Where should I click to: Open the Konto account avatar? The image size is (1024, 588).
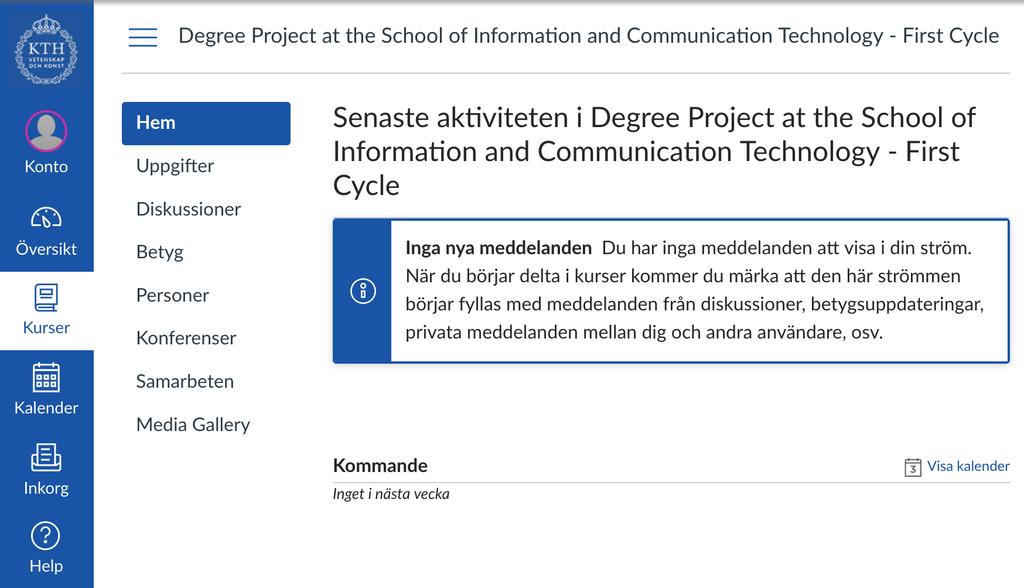(46, 130)
